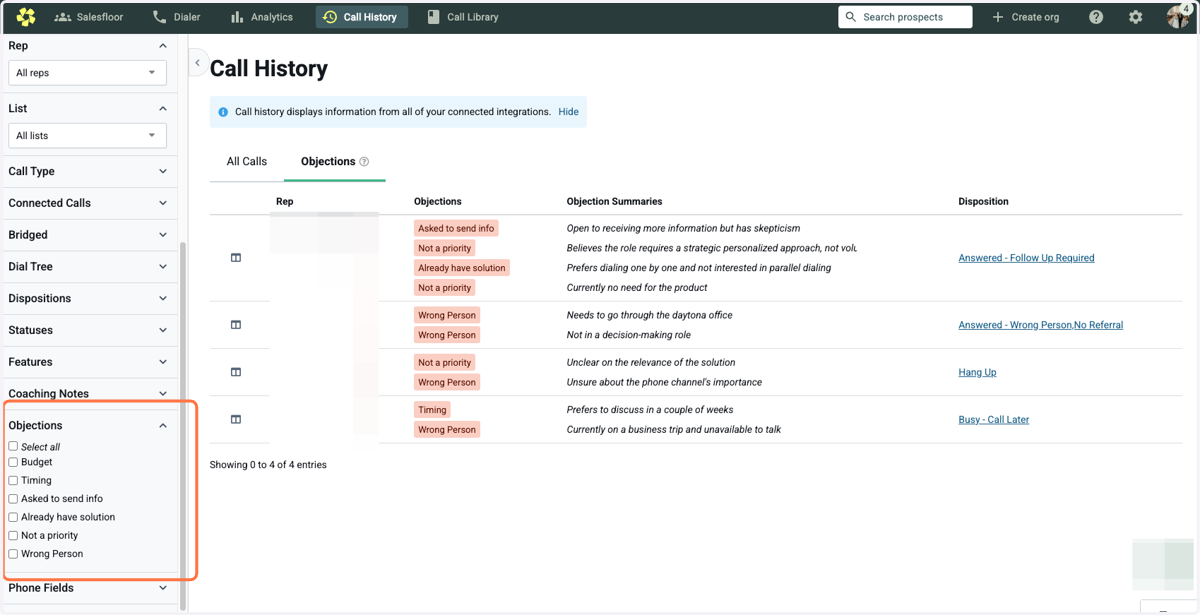The height and width of the screenshot is (615, 1200).
Task: Open the All reps dropdown
Action: 87,73
